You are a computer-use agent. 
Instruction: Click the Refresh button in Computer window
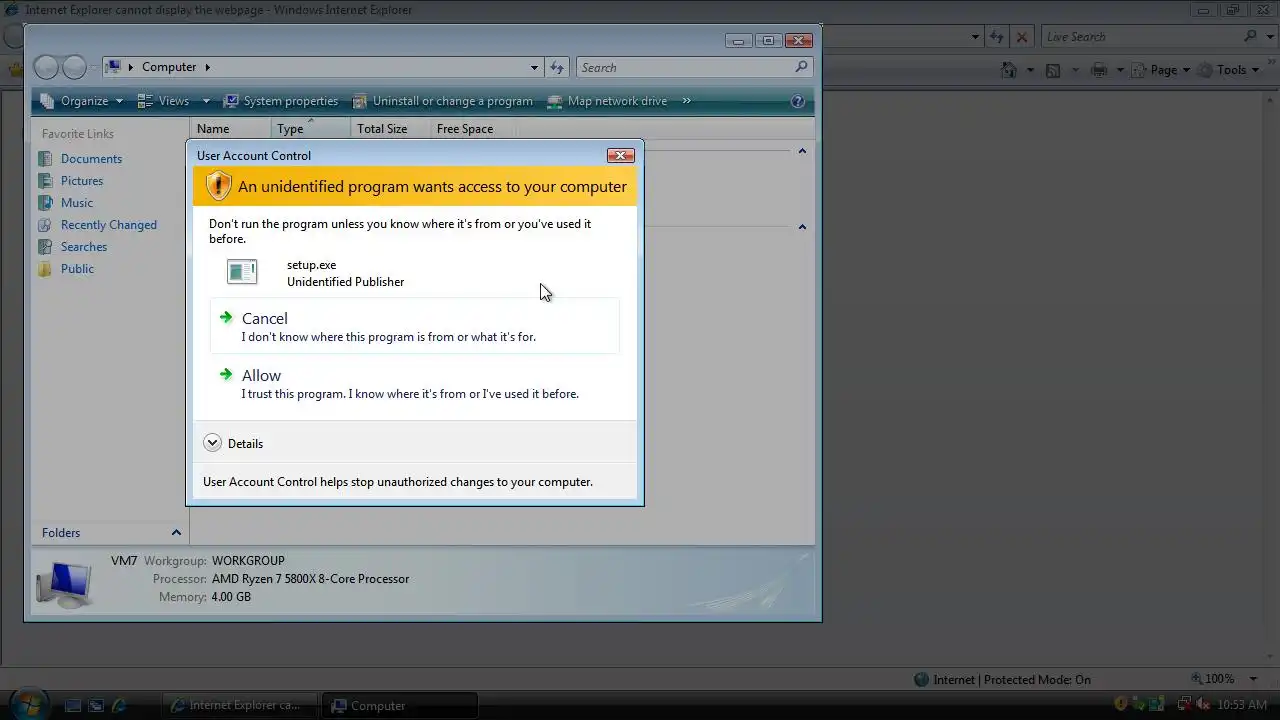(557, 67)
